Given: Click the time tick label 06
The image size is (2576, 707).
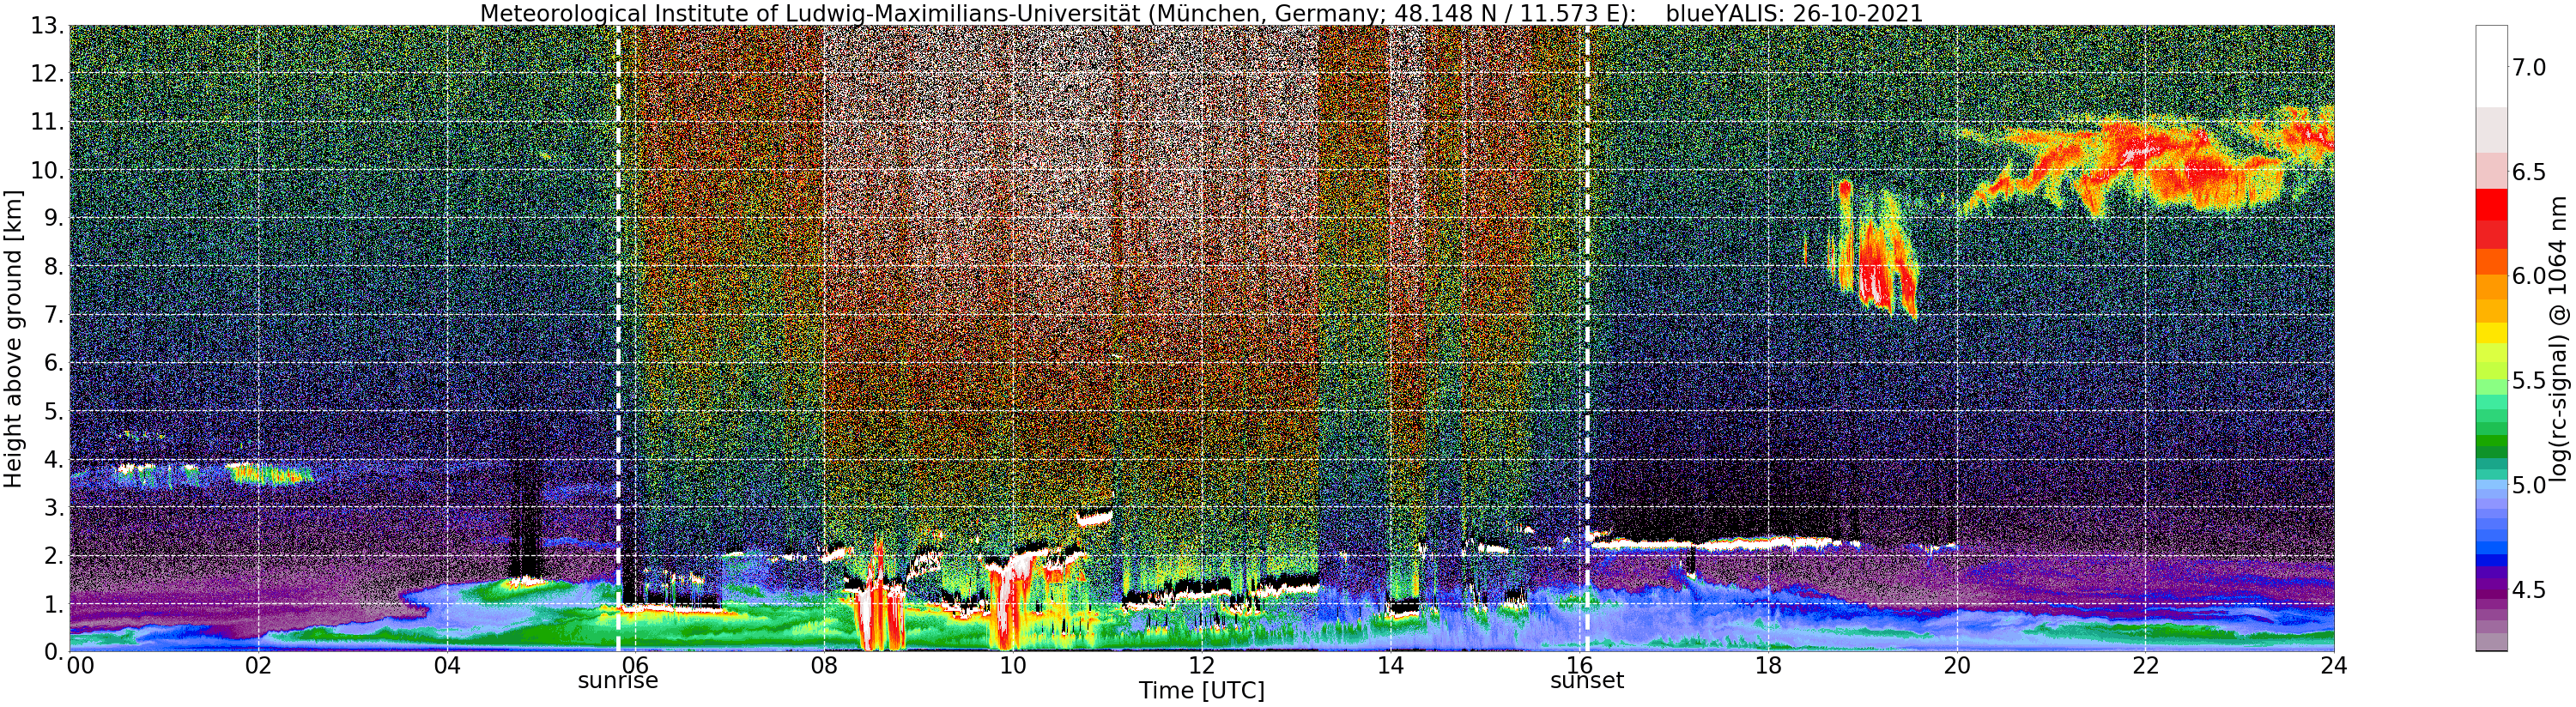Looking at the screenshot, I should 636,666.
